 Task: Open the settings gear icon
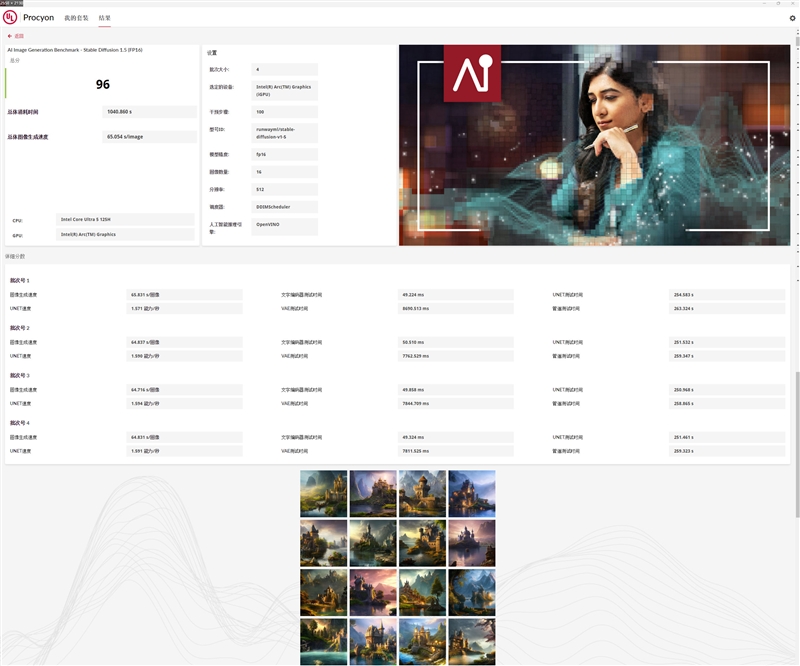[x=792, y=18]
